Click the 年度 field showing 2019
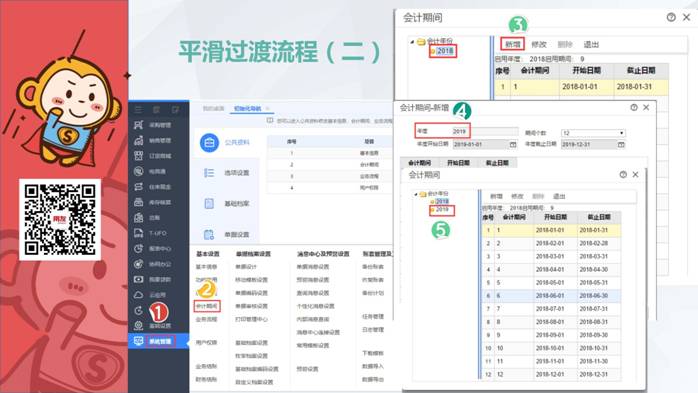 [486, 131]
